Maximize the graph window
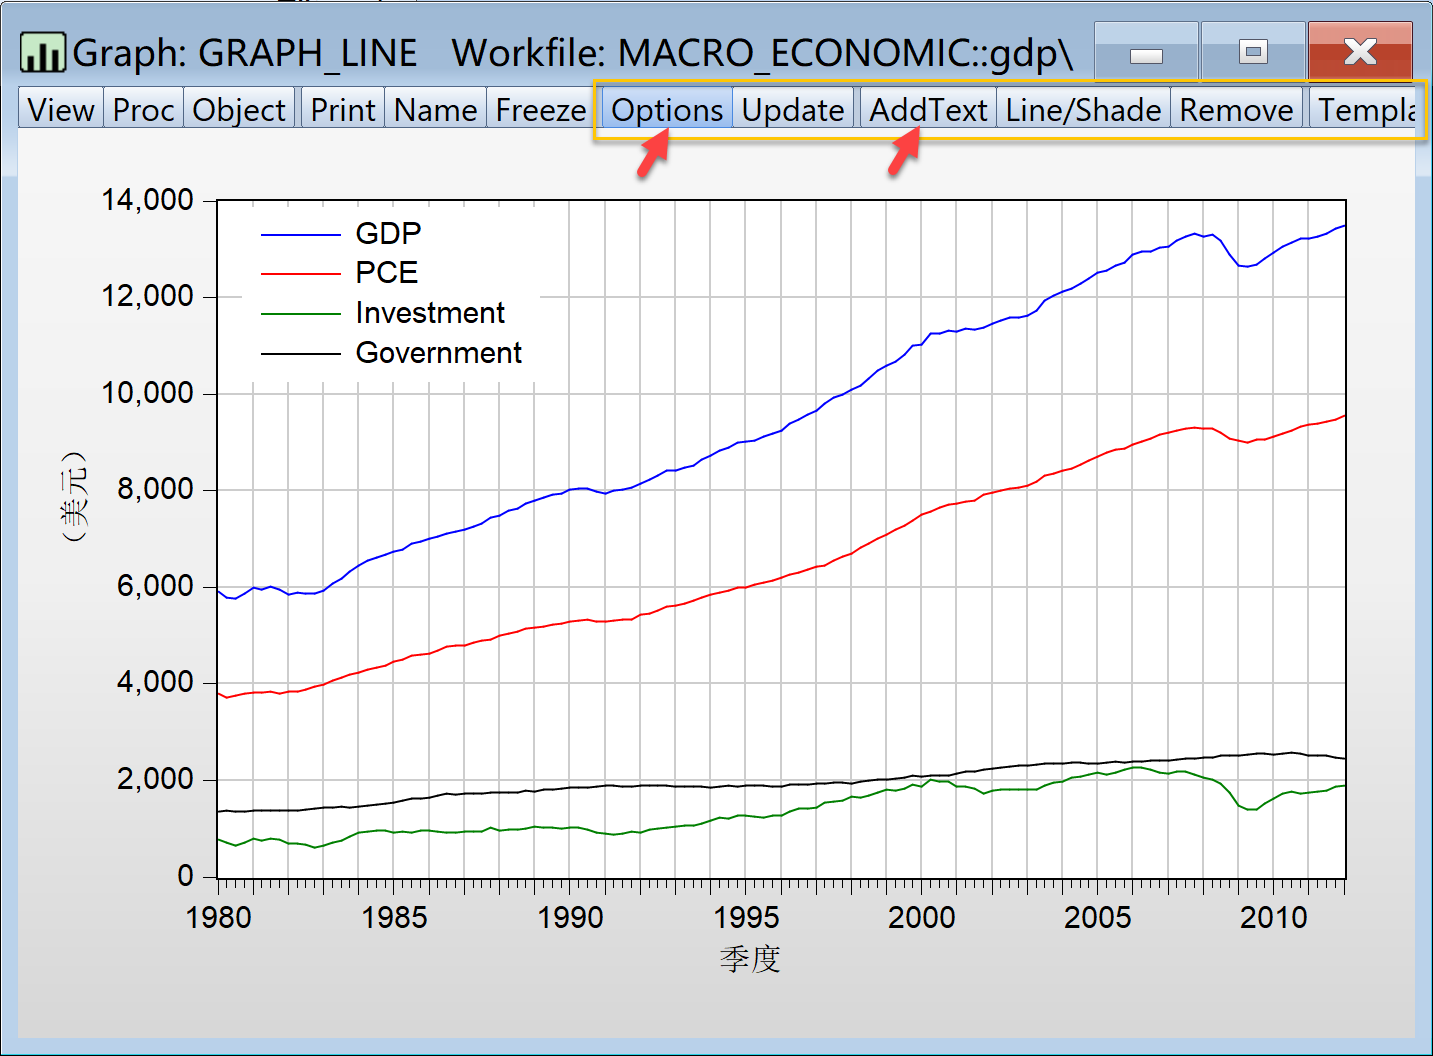This screenshot has width=1433, height=1056. 1252,52
